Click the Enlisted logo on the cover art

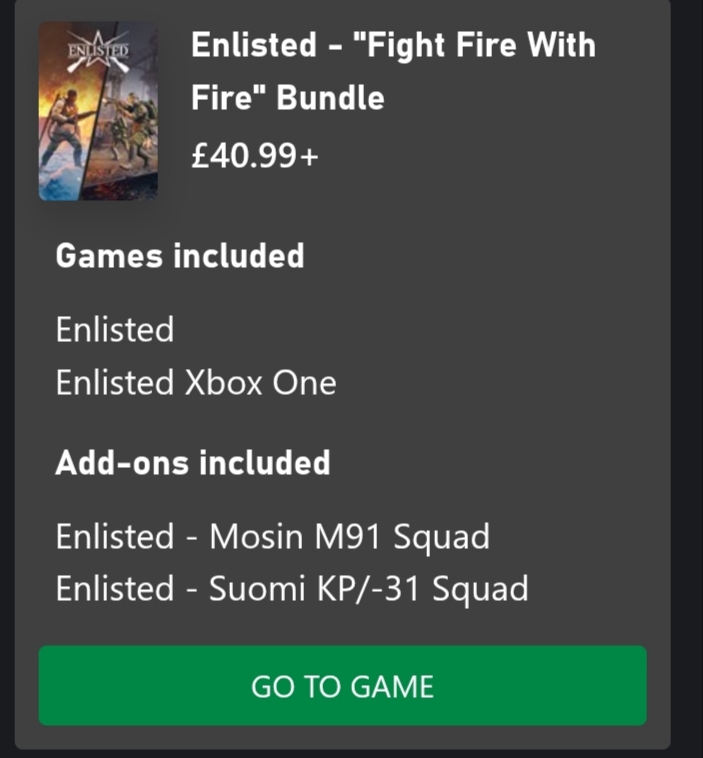pyautogui.click(x=97, y=50)
